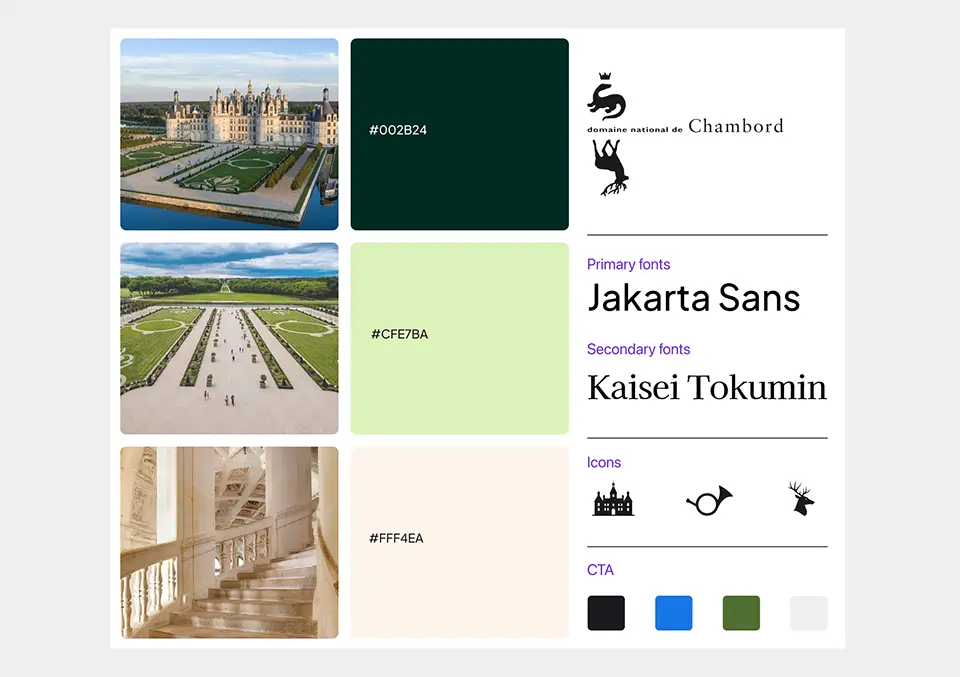The width and height of the screenshot is (960, 677).
Task: Click the Jakarta Sans font sample
Action: pos(693,298)
